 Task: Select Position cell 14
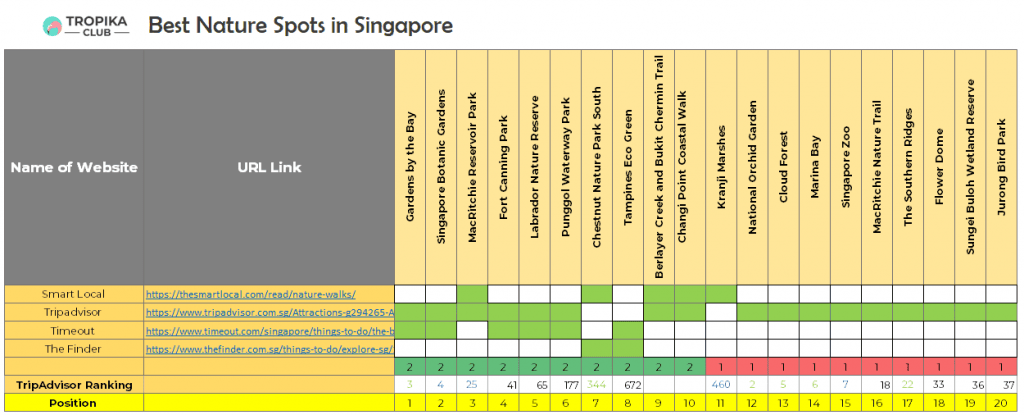[815, 403]
